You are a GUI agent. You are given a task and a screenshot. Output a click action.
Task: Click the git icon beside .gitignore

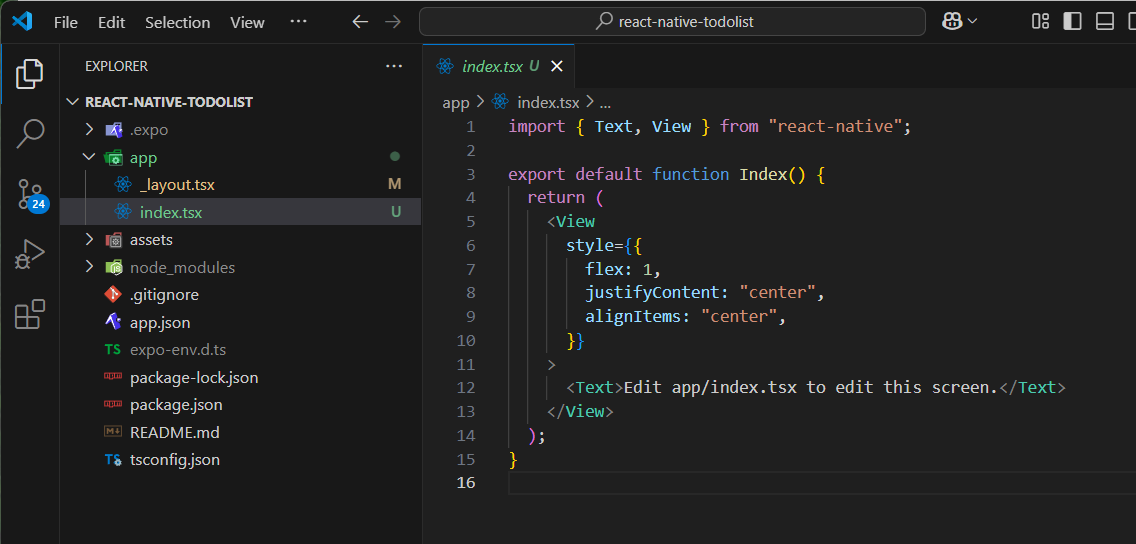point(113,294)
